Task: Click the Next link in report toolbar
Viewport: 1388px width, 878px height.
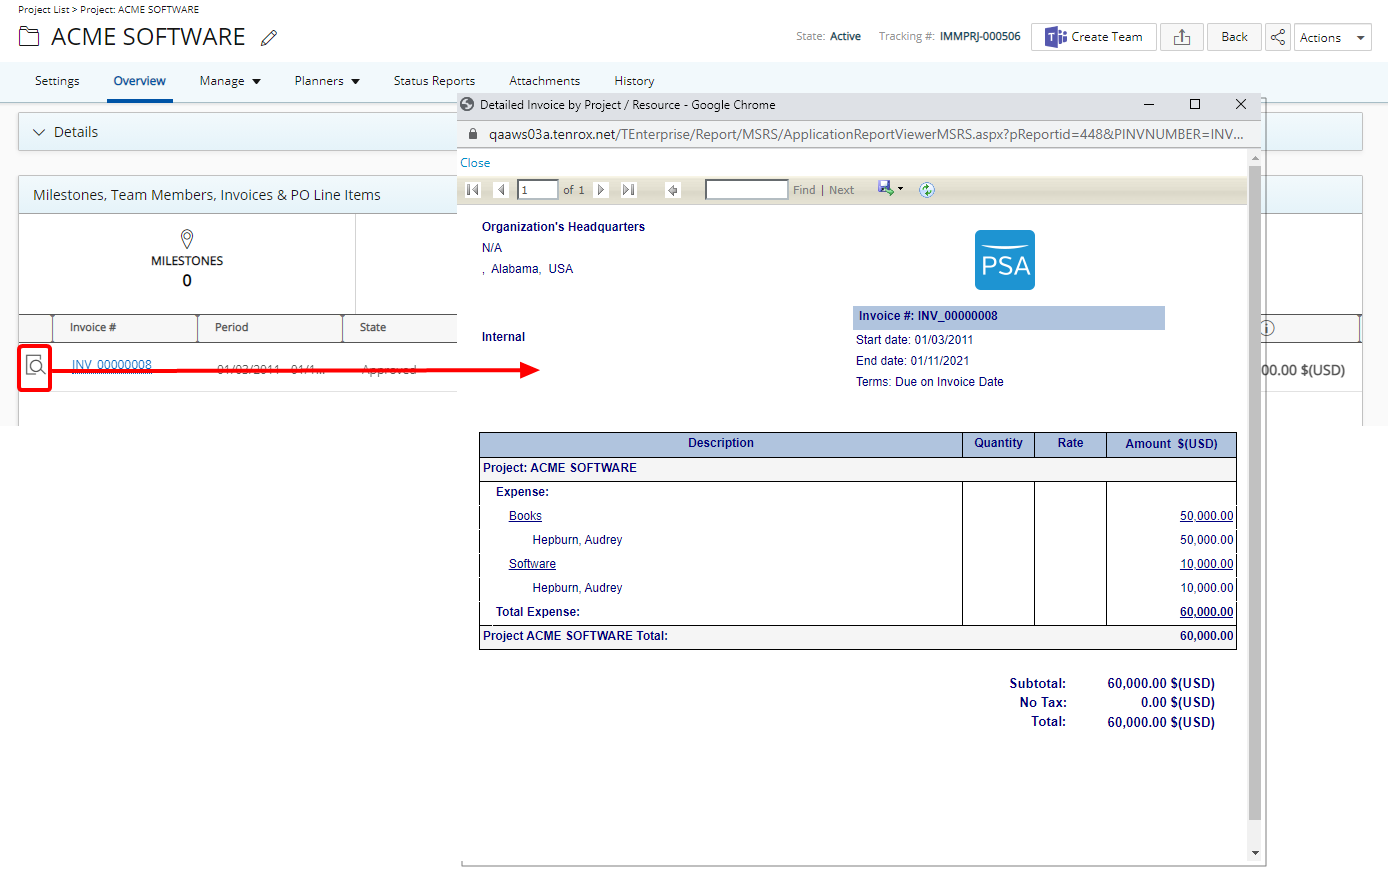Action: point(842,190)
